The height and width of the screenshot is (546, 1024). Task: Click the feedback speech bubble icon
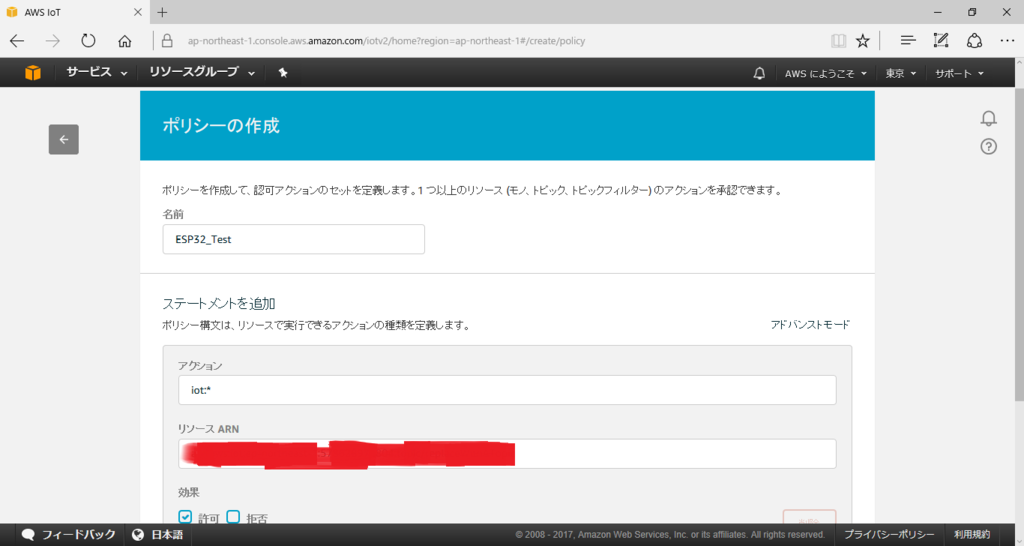click(x=28, y=534)
